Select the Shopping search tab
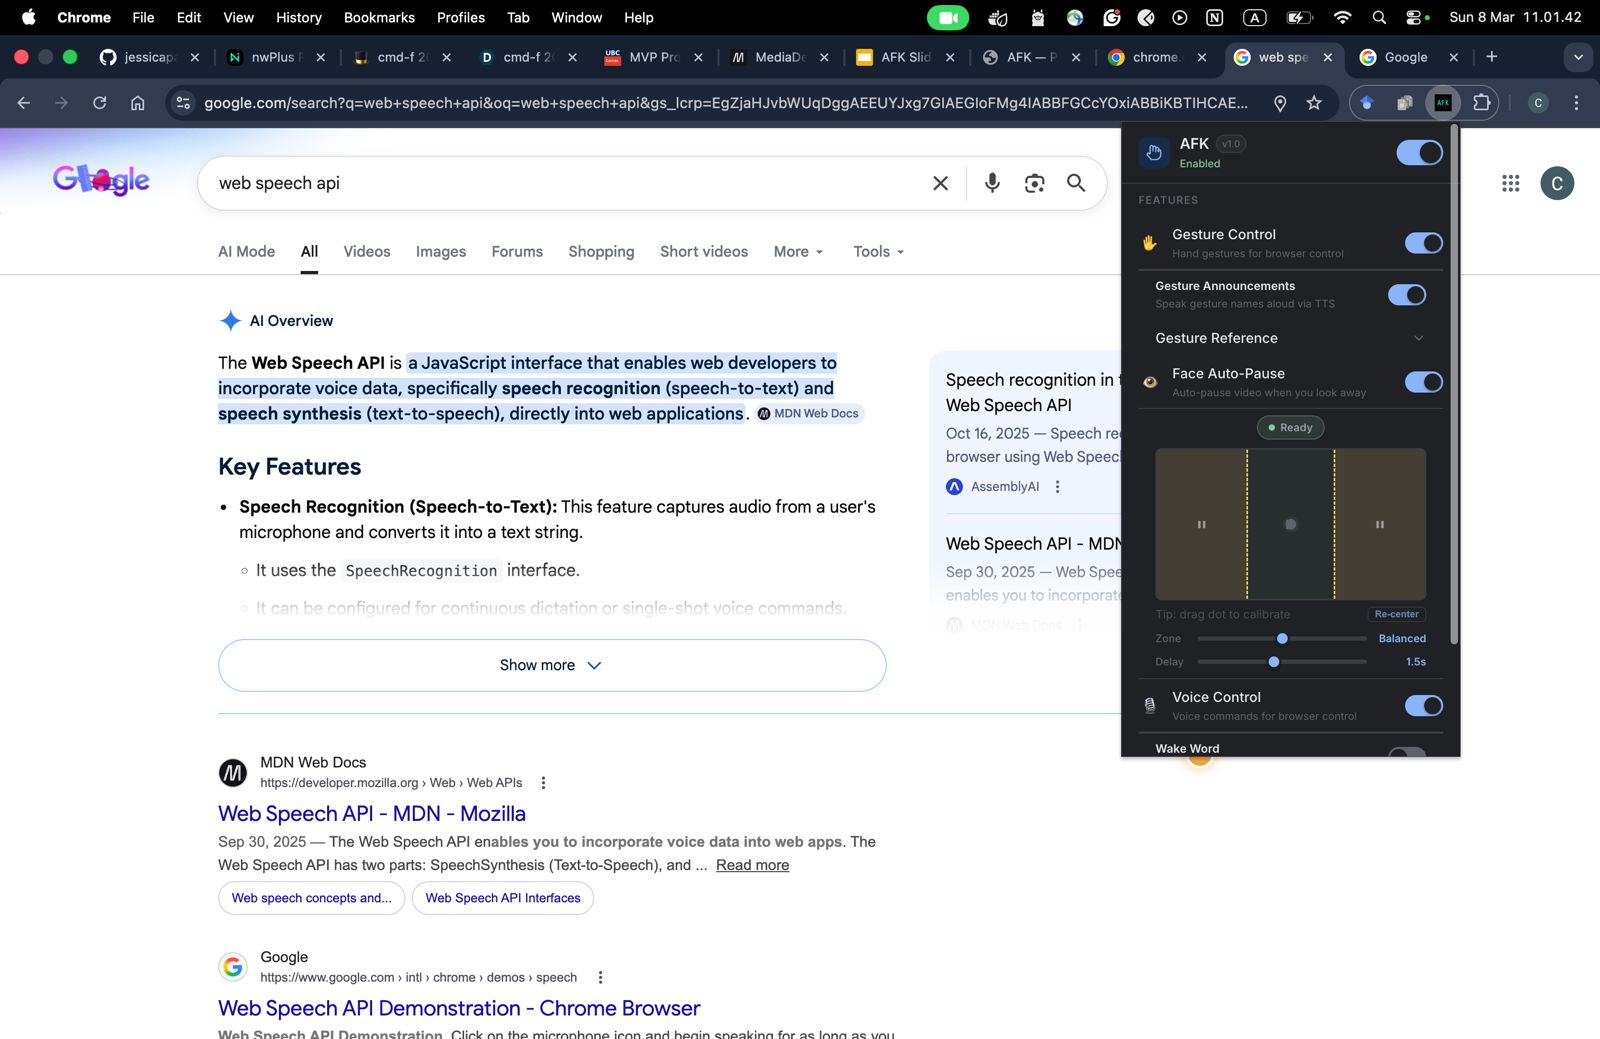1600x1039 pixels. [601, 252]
